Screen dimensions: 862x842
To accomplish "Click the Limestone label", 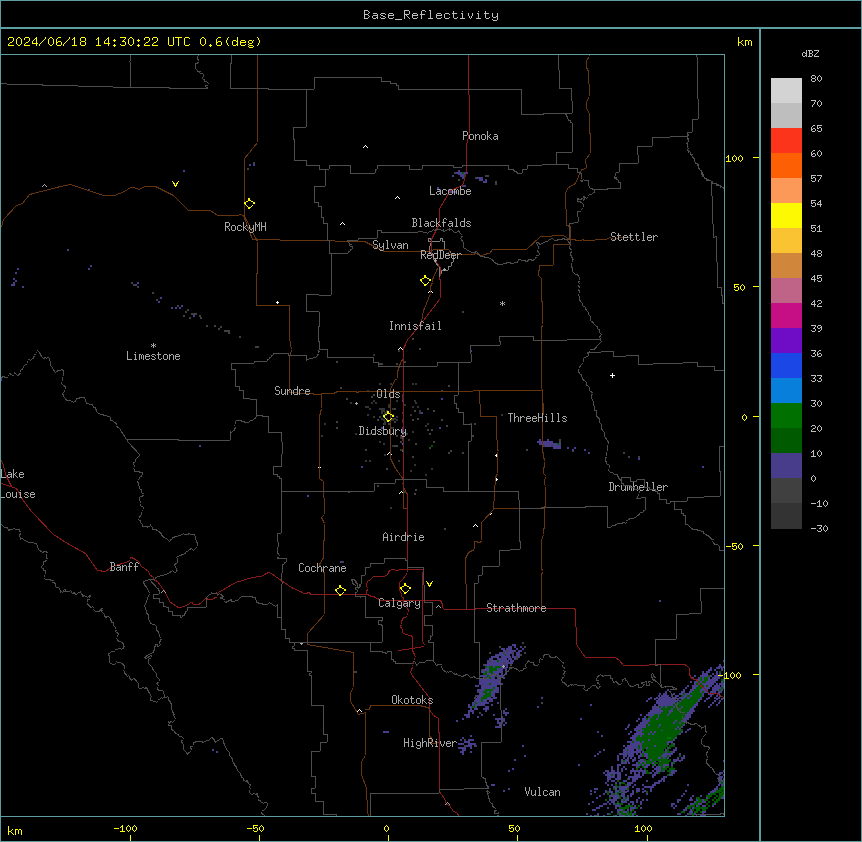I will pyautogui.click(x=153, y=356).
